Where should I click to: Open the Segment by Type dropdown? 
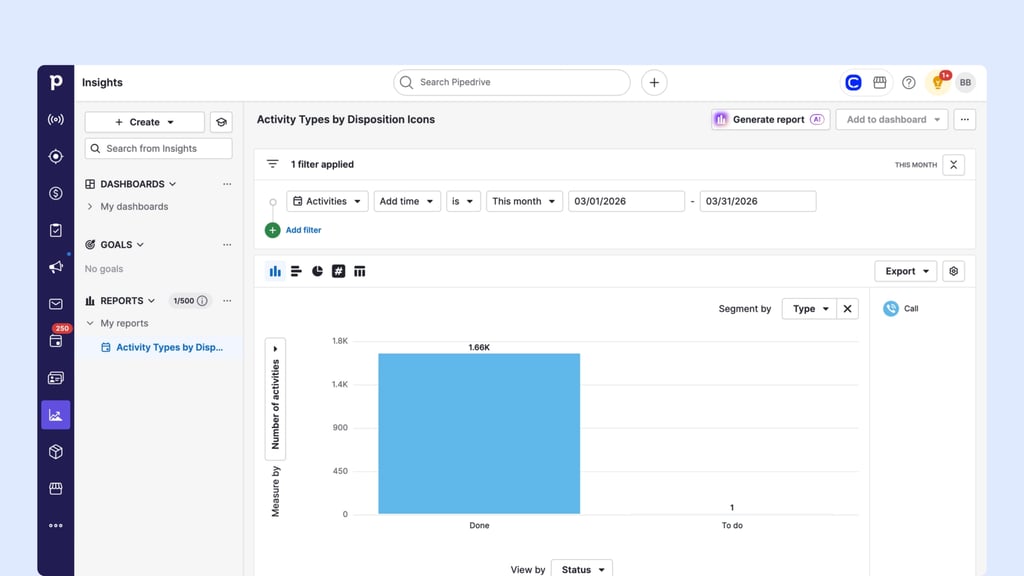pyautogui.click(x=809, y=309)
